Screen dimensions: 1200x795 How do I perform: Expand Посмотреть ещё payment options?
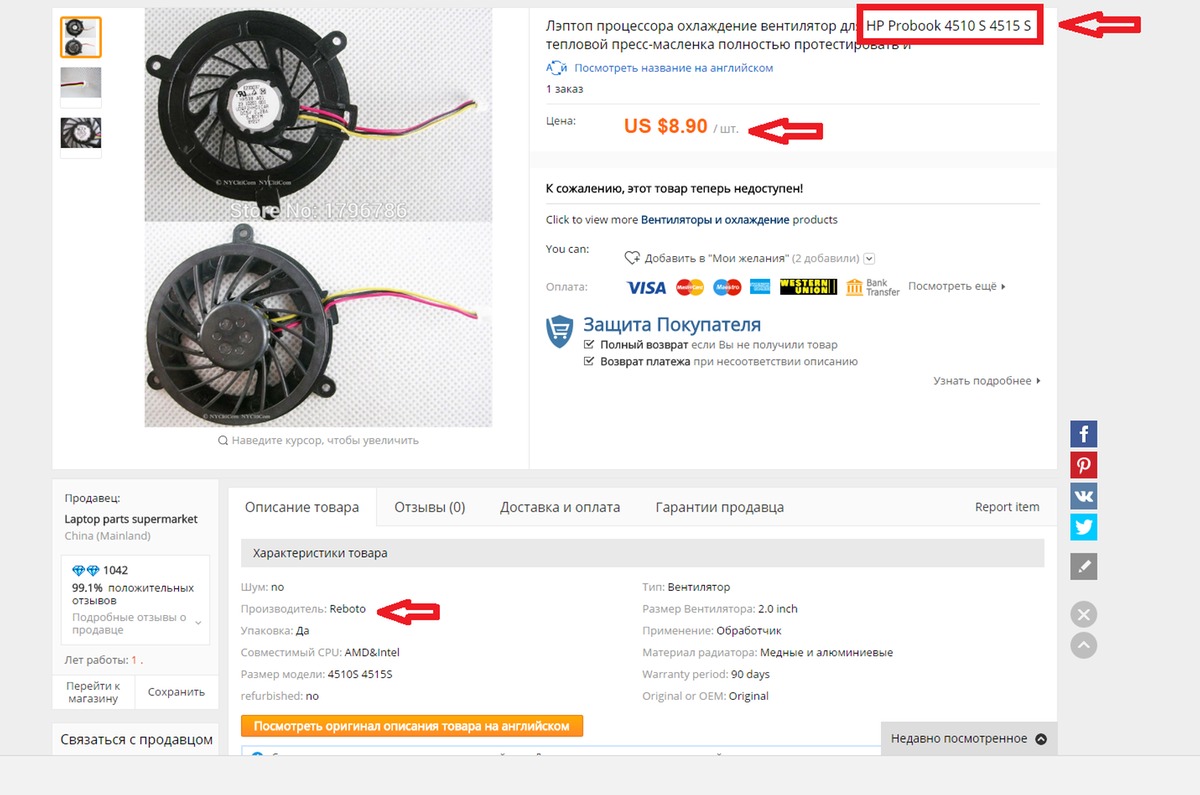point(957,286)
